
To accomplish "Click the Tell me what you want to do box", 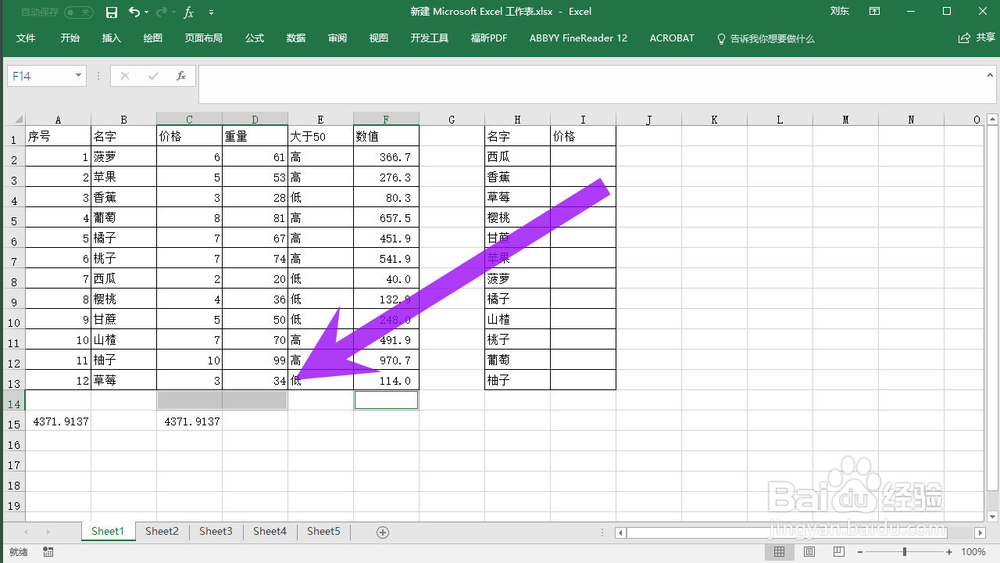I will tap(765, 39).
